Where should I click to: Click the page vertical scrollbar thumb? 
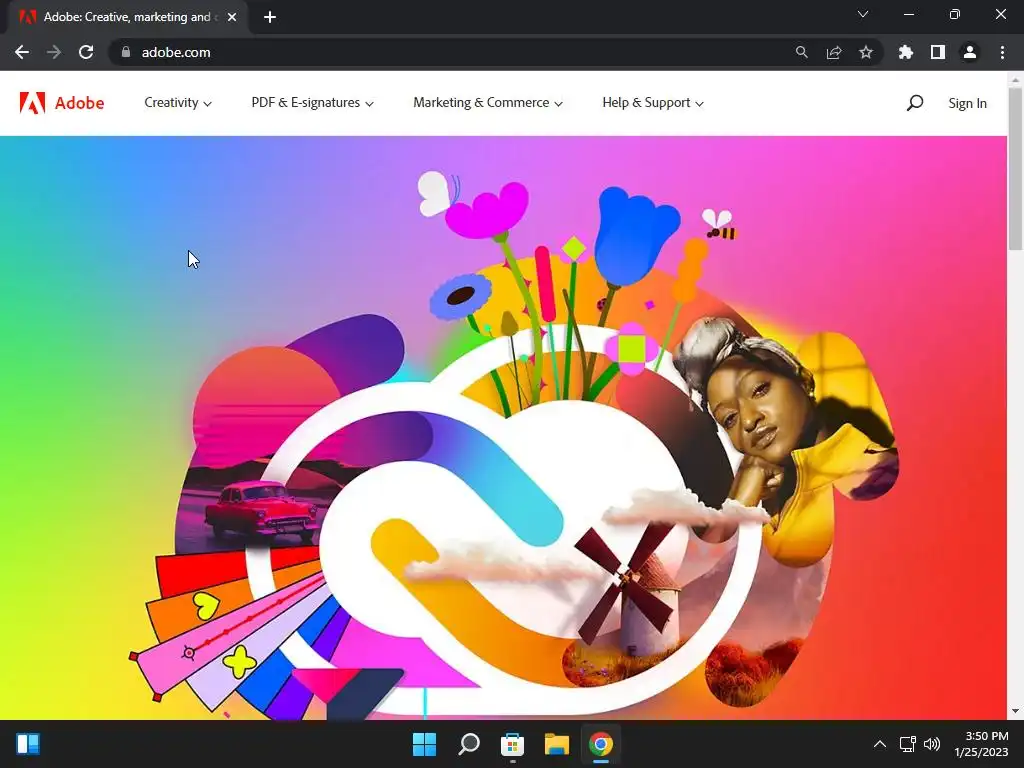[x=1015, y=168]
